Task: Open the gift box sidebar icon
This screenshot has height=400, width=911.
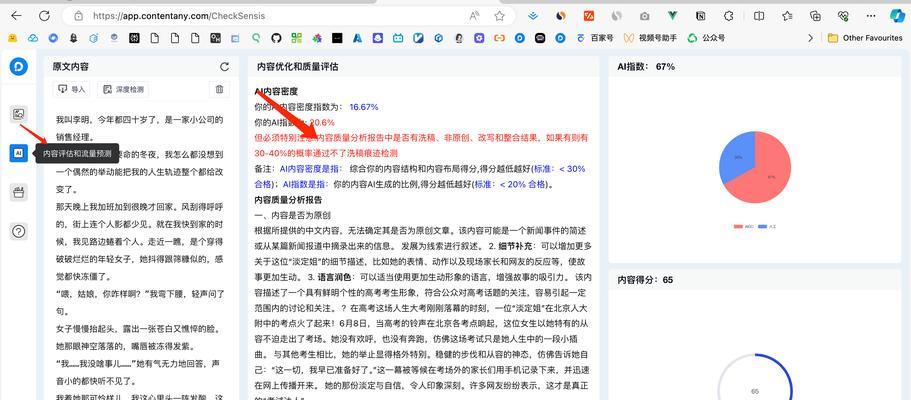Action: point(19,192)
